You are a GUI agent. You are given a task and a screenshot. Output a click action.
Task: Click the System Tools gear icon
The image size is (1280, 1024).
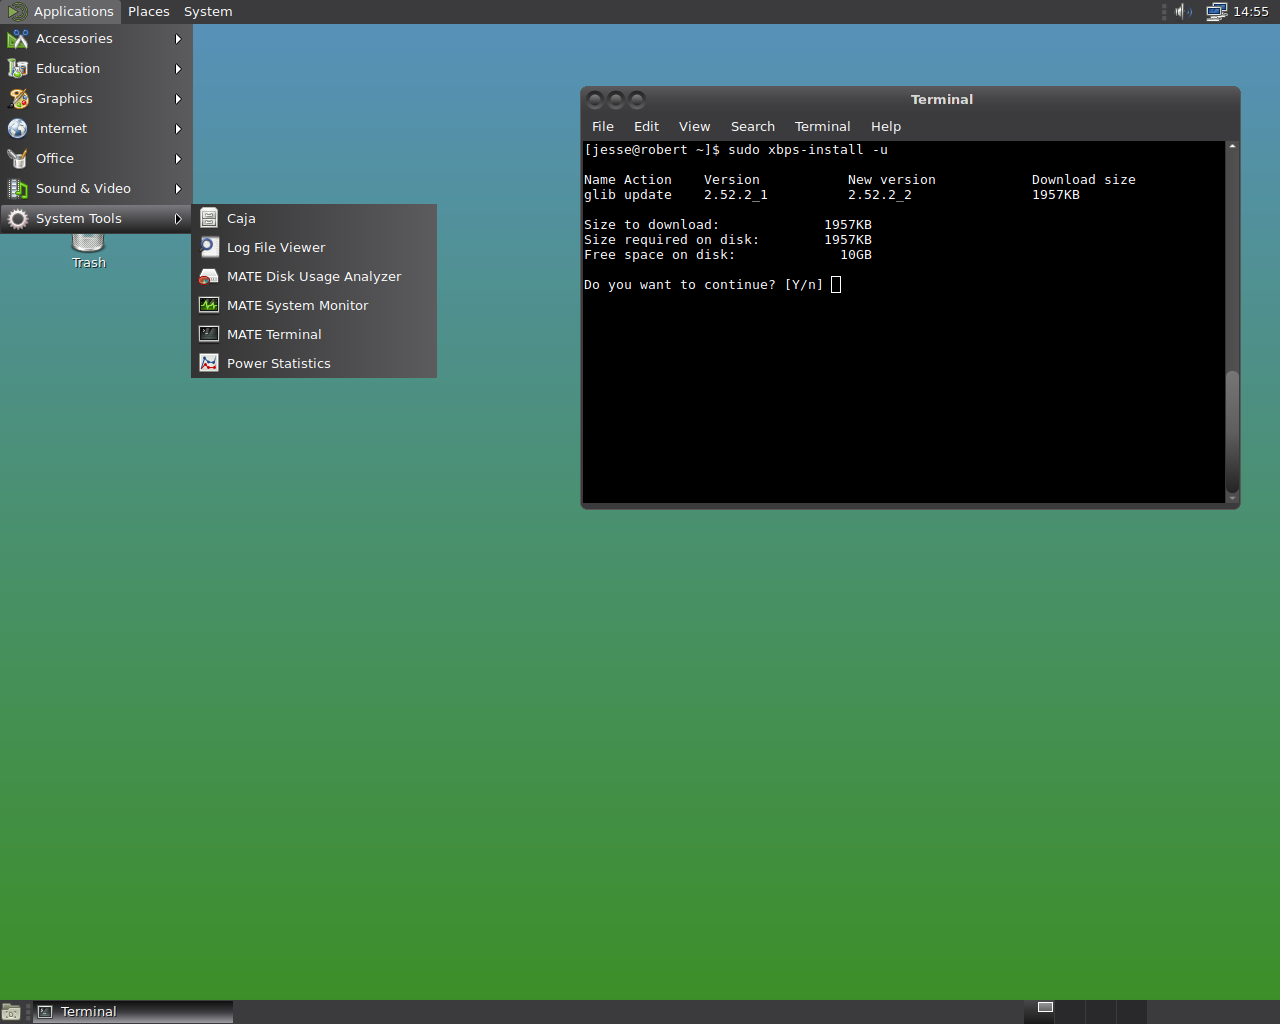pos(18,218)
